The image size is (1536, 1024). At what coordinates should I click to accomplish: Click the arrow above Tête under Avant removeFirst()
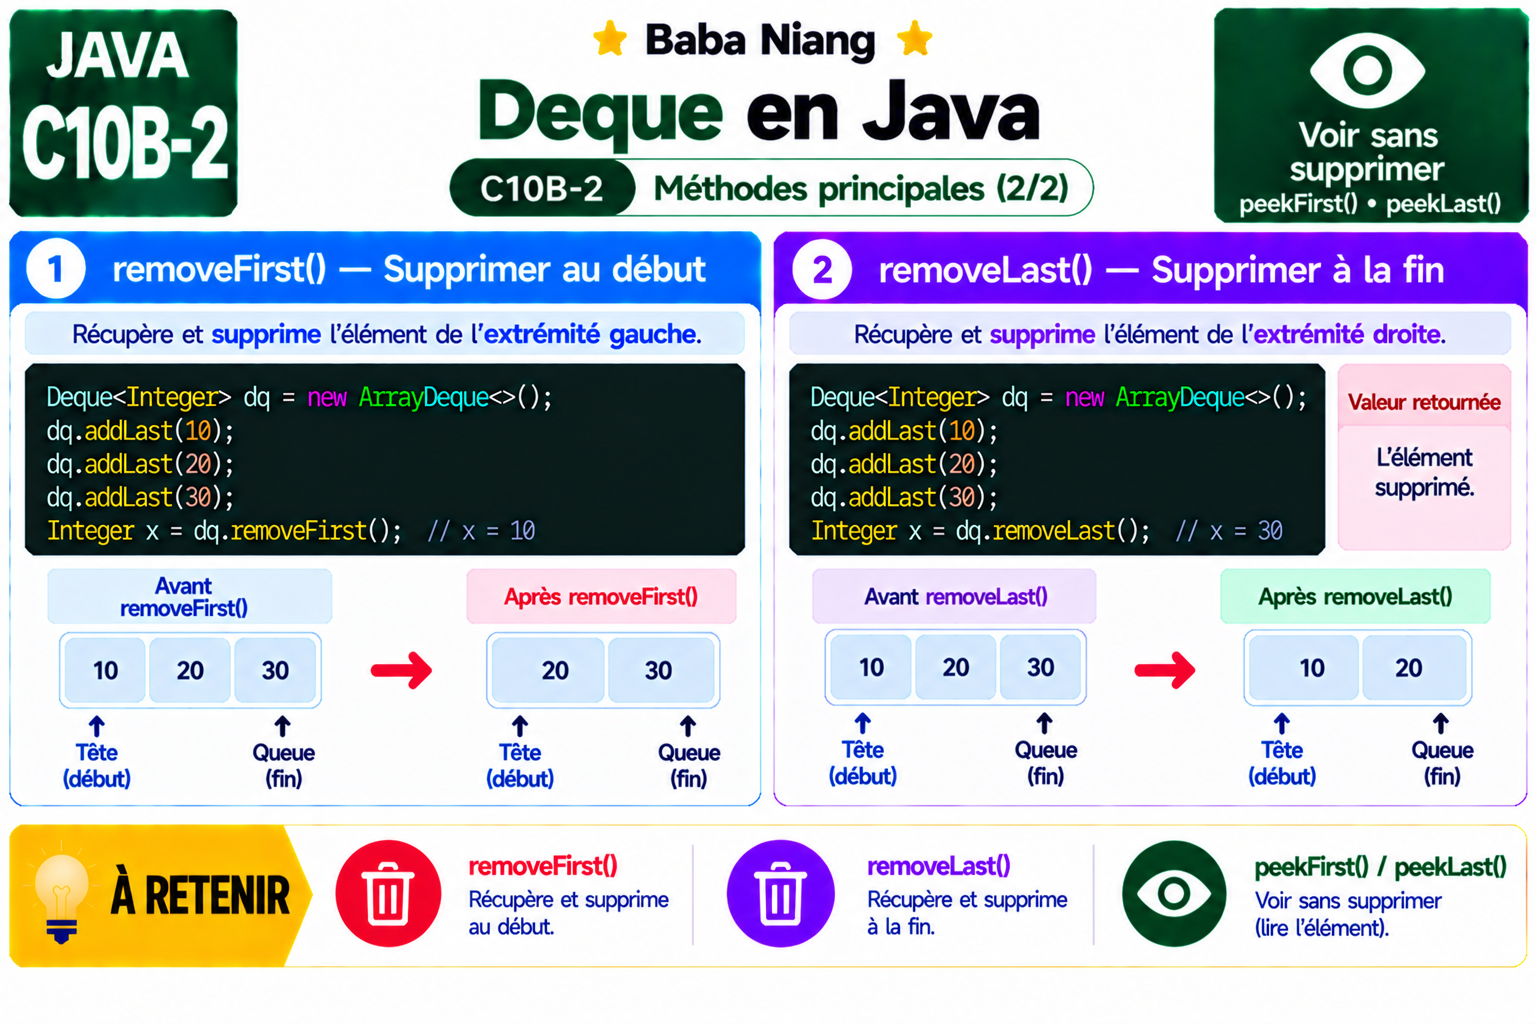(x=97, y=726)
